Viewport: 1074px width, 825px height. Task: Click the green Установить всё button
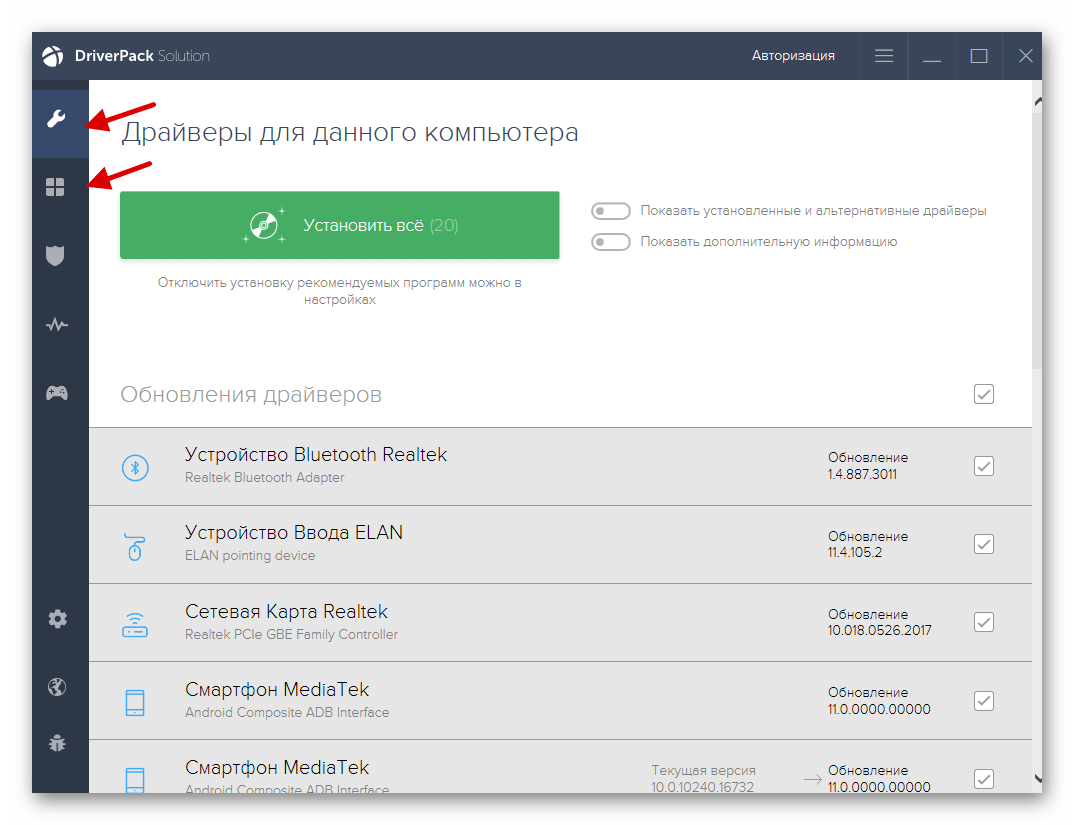[x=340, y=225]
